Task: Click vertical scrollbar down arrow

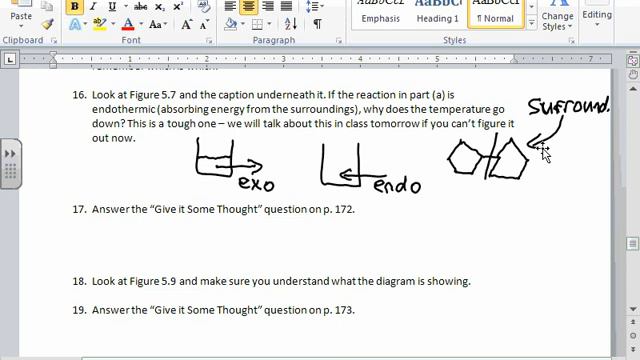Action: pos(633,309)
